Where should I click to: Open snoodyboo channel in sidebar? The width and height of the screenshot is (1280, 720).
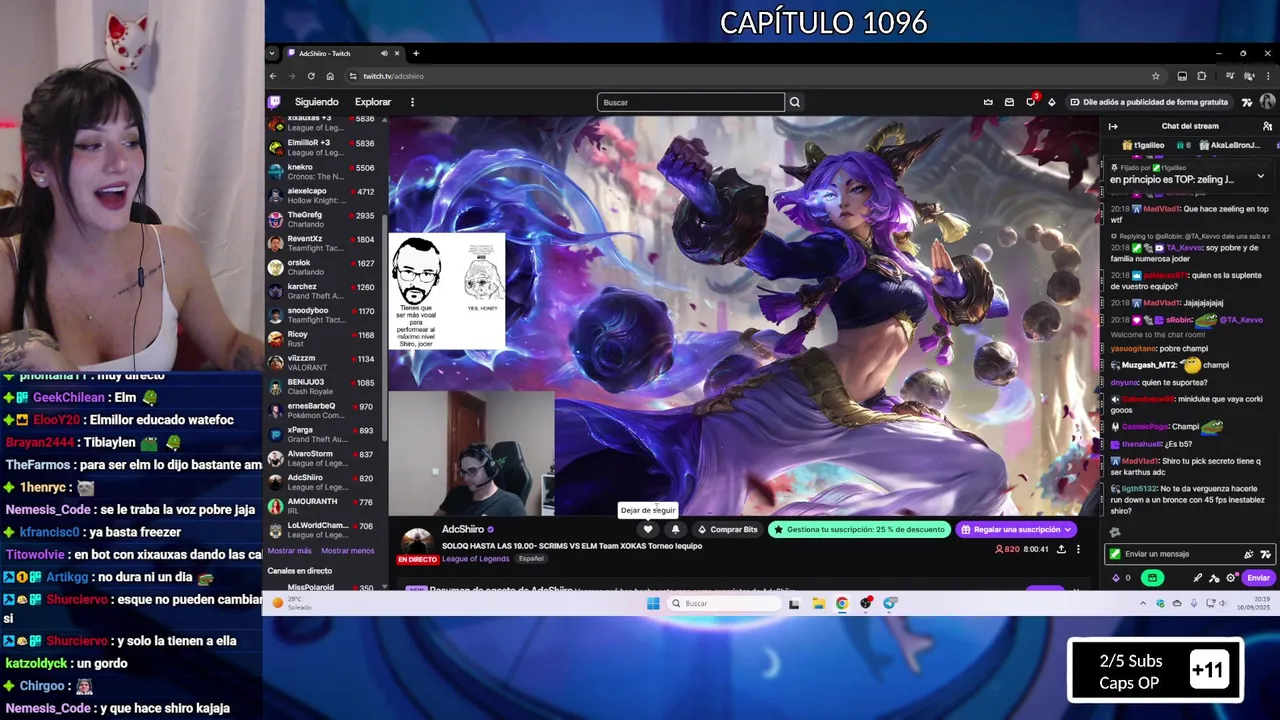click(321, 315)
